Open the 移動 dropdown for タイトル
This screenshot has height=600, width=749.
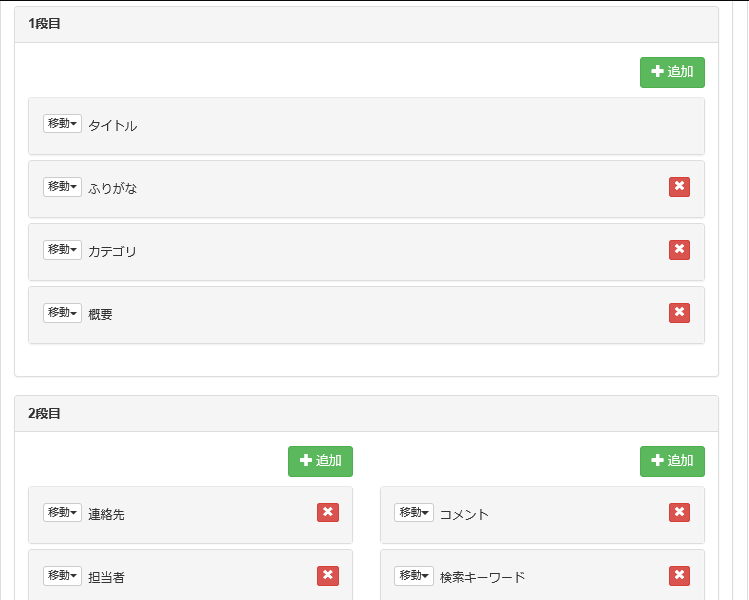pyautogui.click(x=62, y=124)
